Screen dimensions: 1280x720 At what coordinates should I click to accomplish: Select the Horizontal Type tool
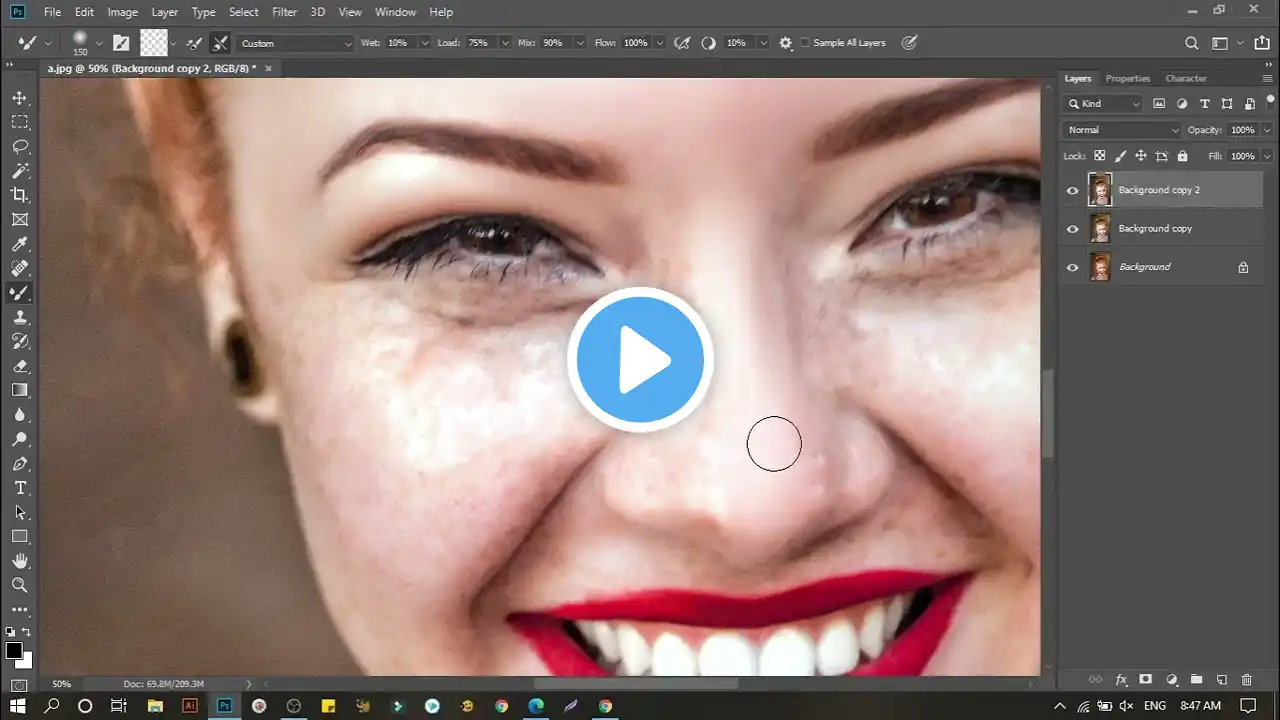pyautogui.click(x=20, y=488)
